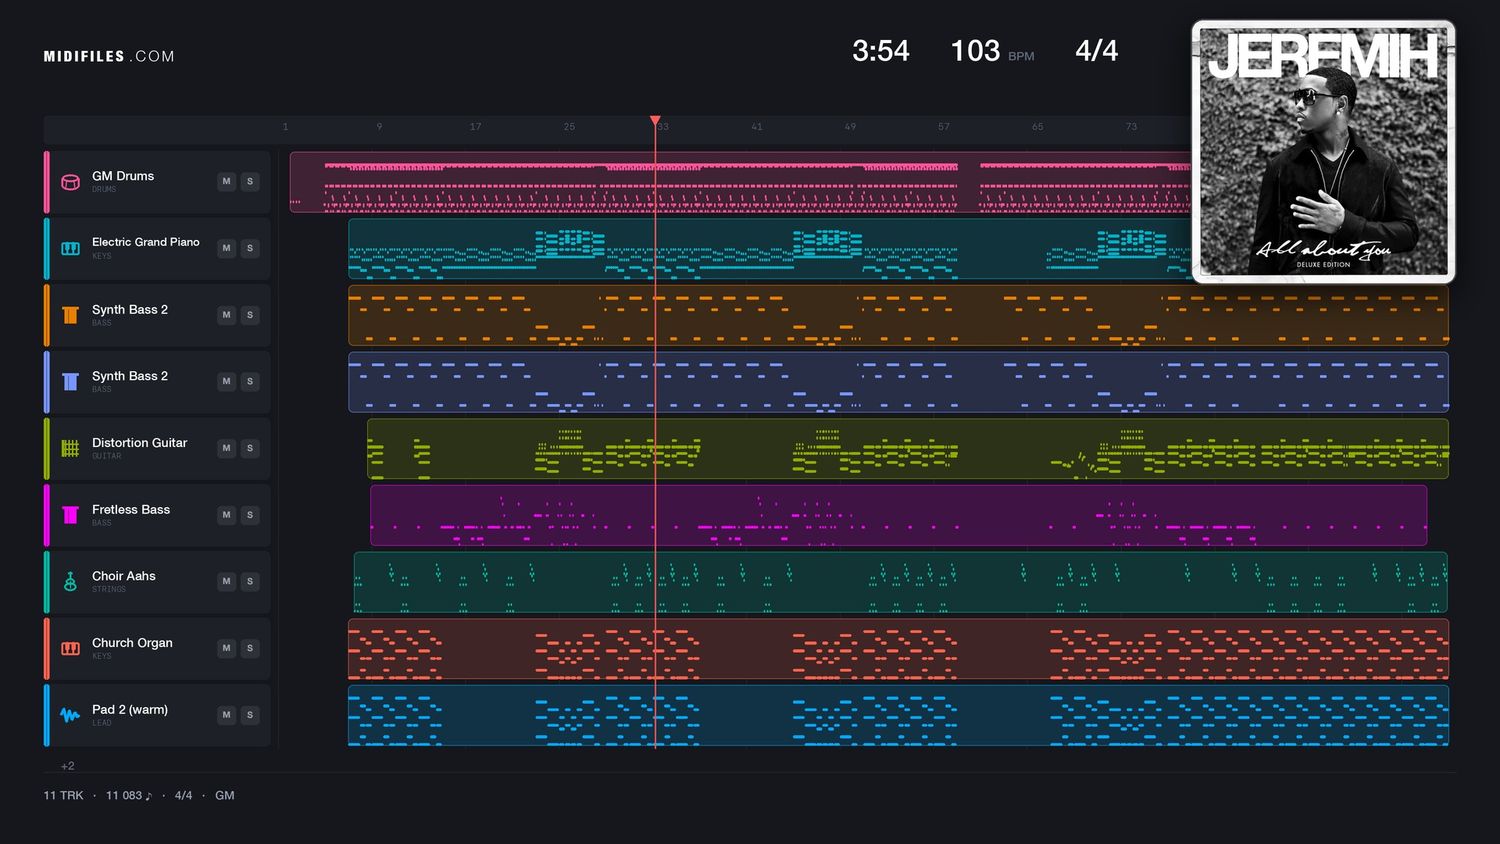Click the Distortion Guitar fretboard icon
This screenshot has height=844, width=1500.
click(70, 448)
